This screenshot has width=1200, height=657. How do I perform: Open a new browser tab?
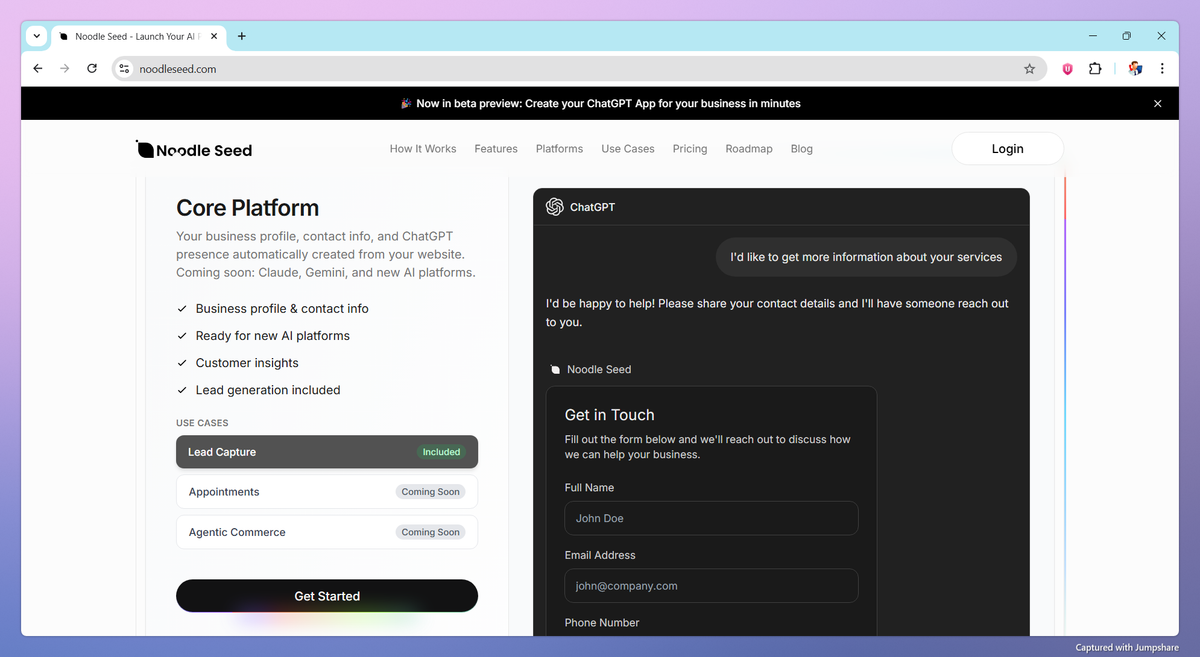242,36
